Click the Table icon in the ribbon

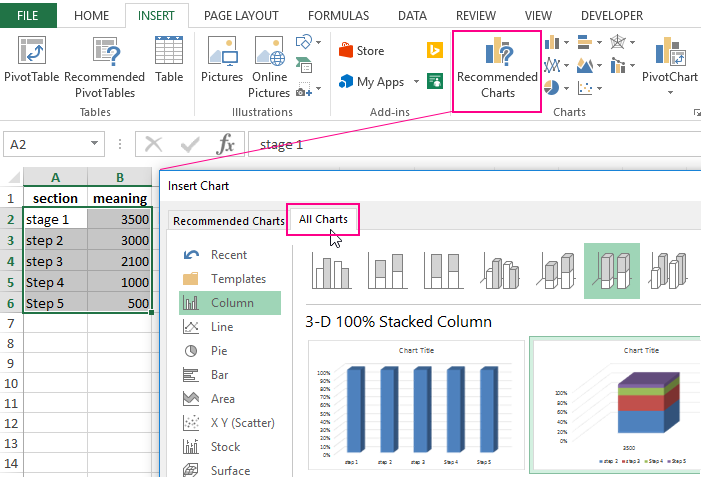(x=169, y=60)
